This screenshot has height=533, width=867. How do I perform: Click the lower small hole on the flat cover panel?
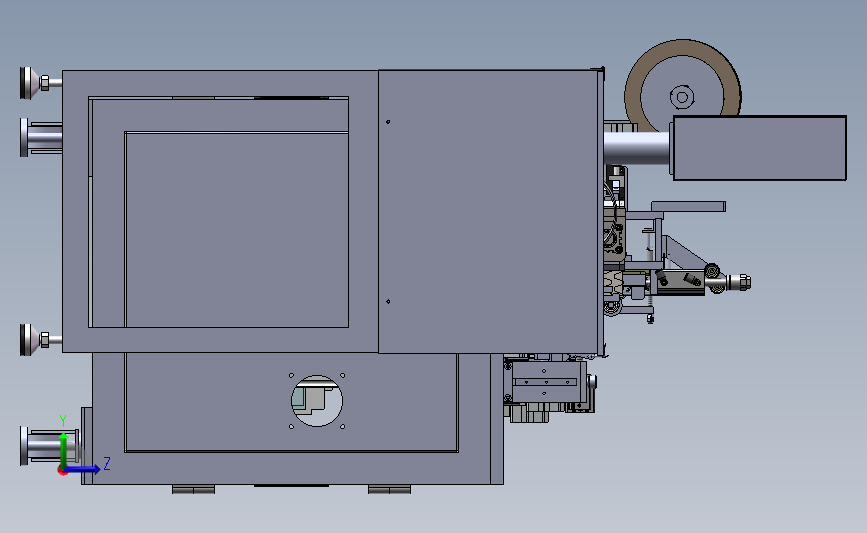[388, 301]
